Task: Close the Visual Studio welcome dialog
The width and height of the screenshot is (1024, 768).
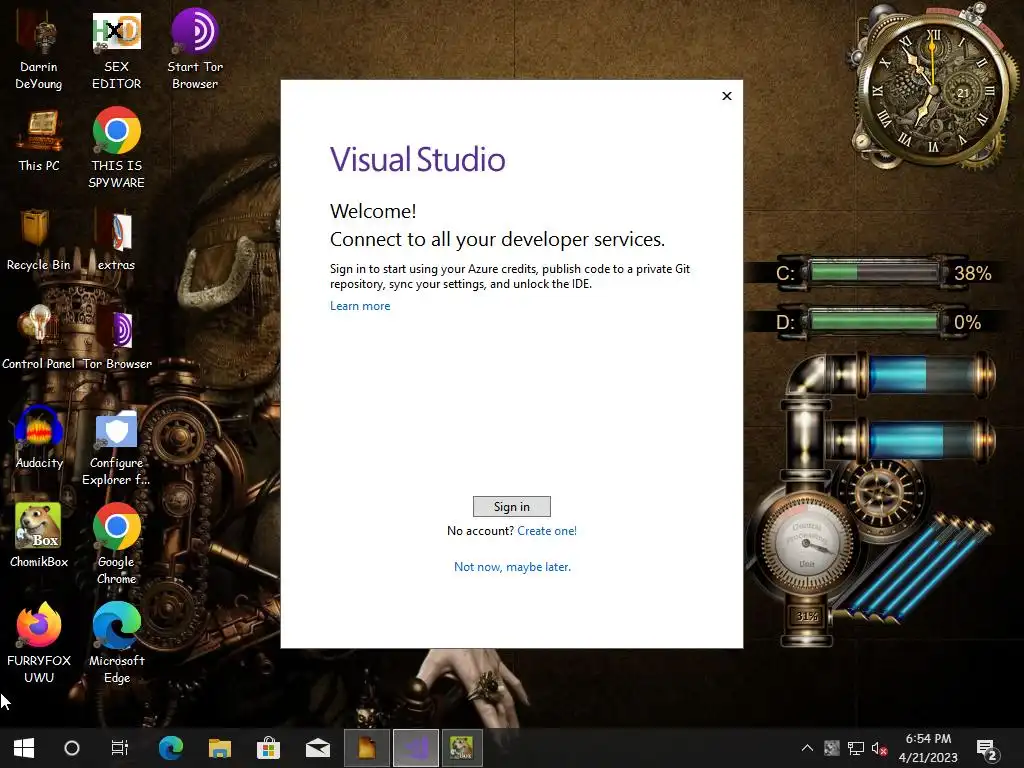Action: pyautogui.click(x=727, y=96)
